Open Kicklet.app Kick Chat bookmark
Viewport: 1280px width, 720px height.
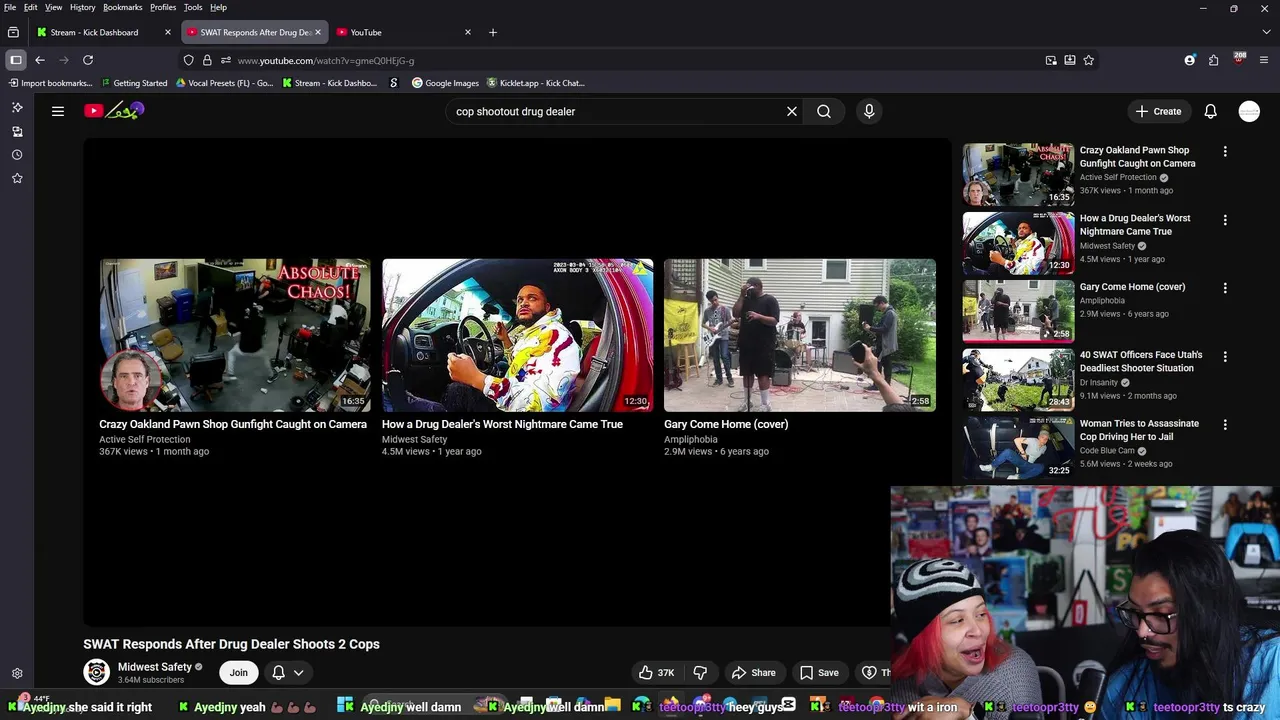535,83
